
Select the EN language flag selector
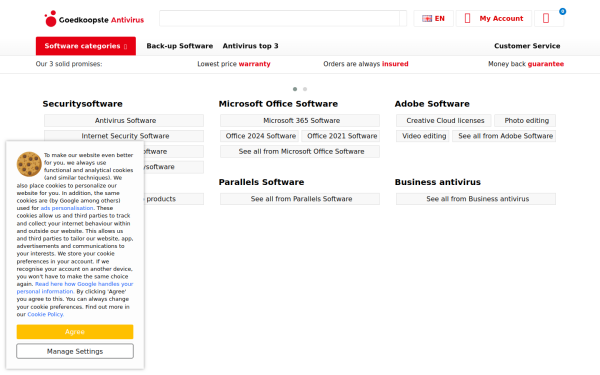click(x=433, y=18)
